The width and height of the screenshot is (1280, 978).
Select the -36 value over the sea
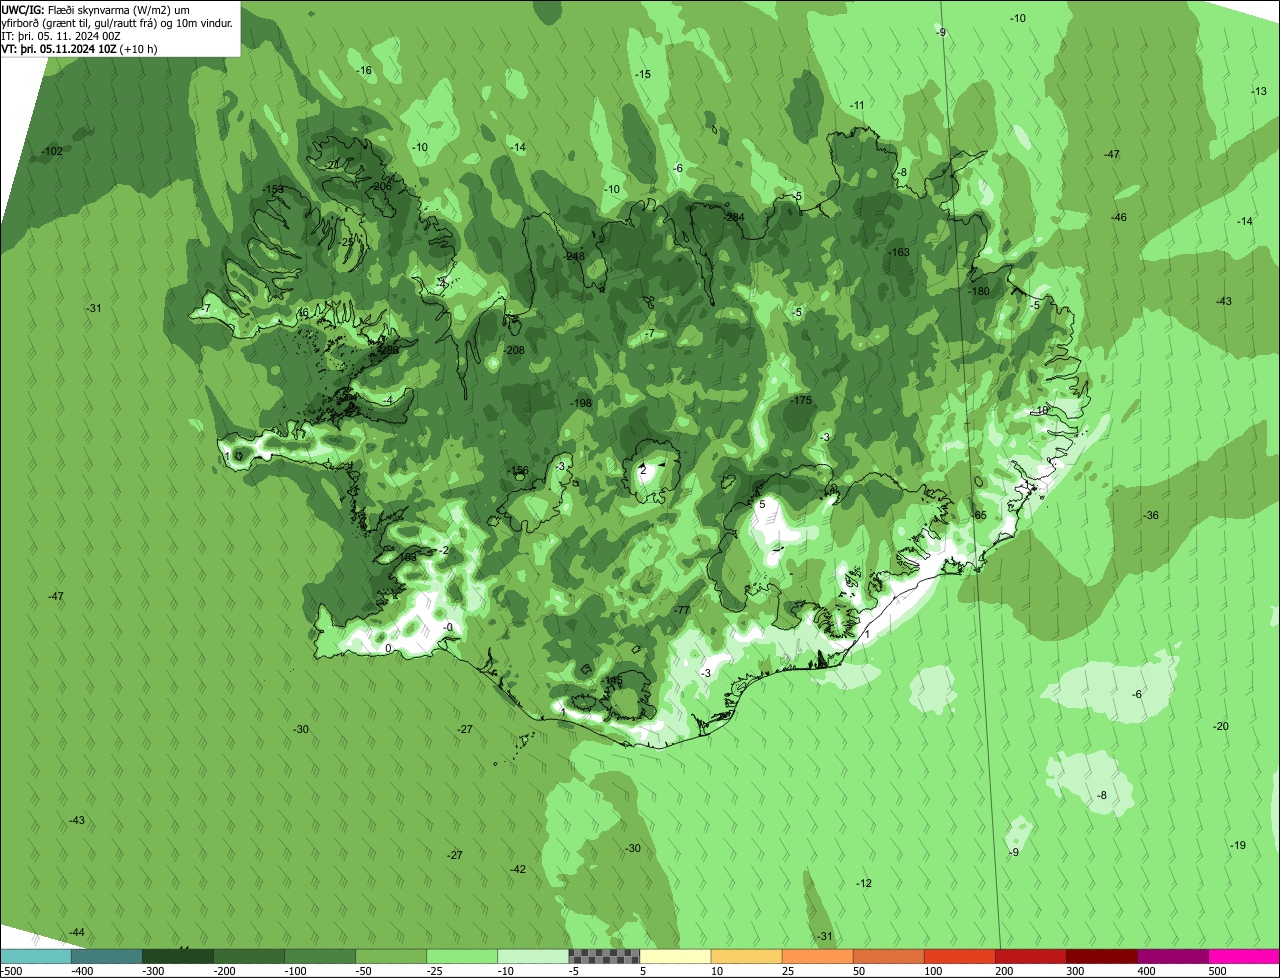point(1151,515)
